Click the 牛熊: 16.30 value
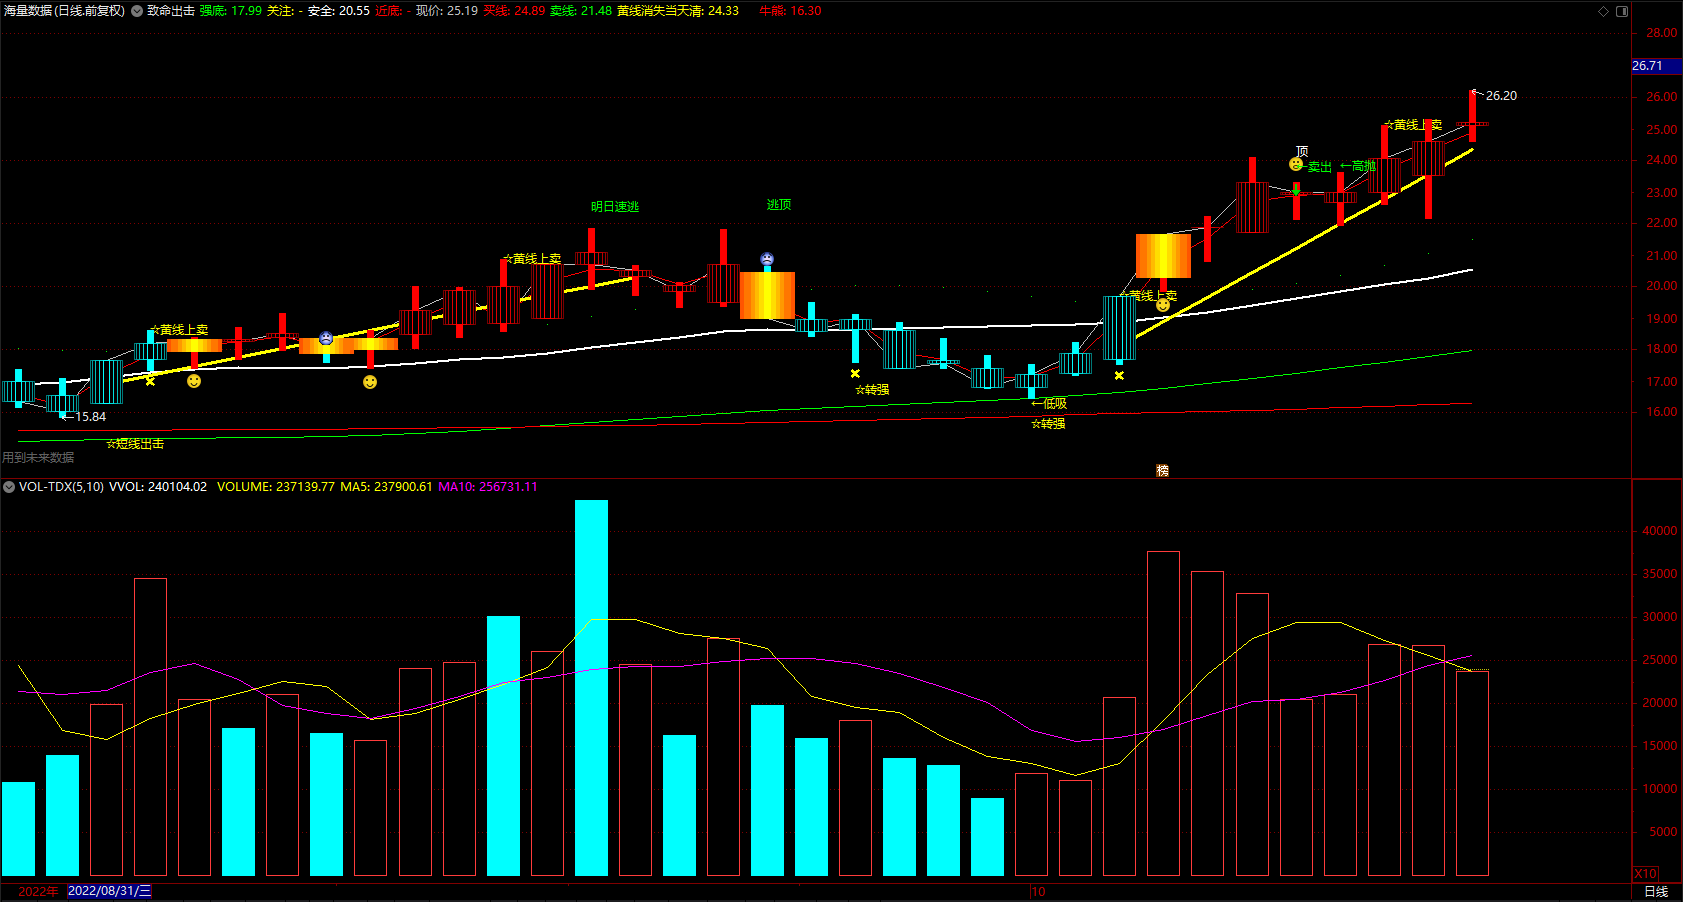This screenshot has width=1683, height=902. click(x=790, y=11)
